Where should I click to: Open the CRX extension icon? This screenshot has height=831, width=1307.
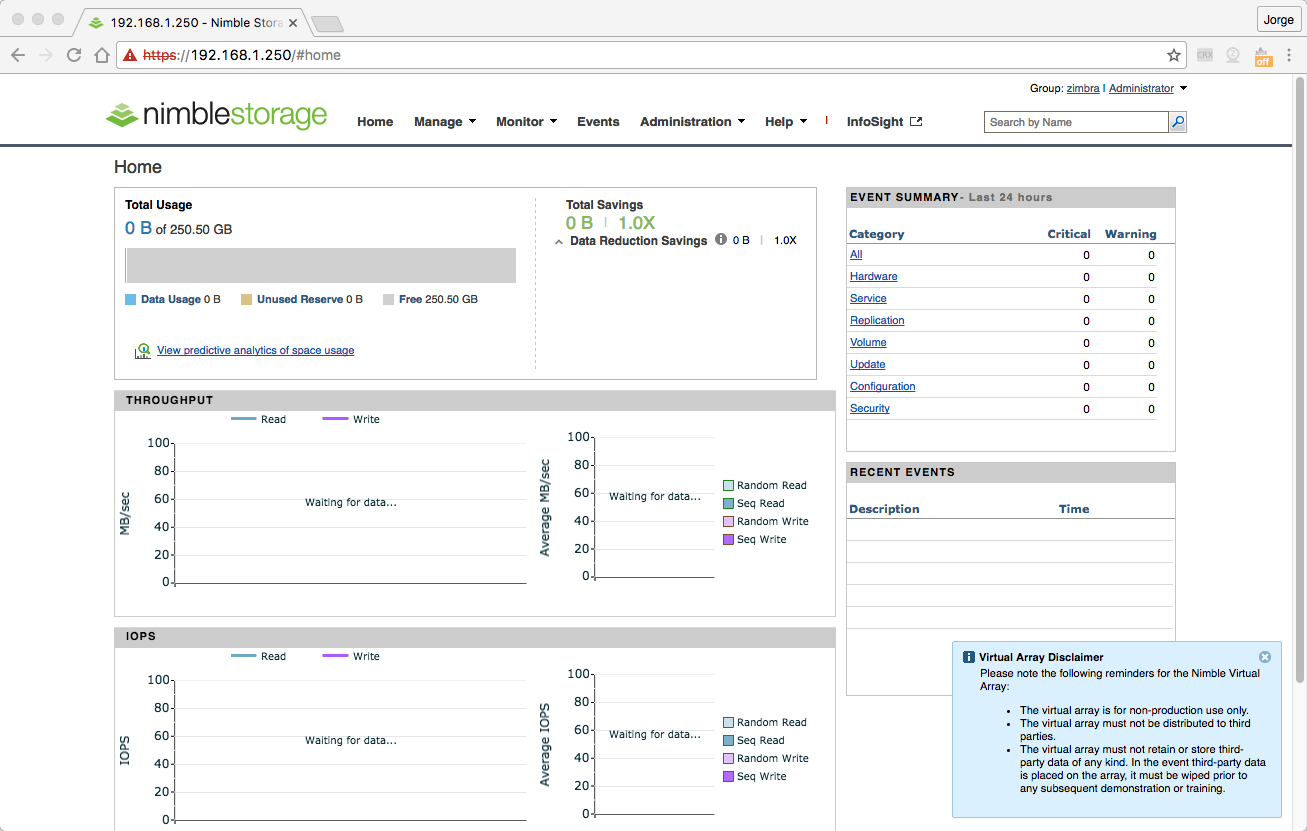[x=1204, y=55]
